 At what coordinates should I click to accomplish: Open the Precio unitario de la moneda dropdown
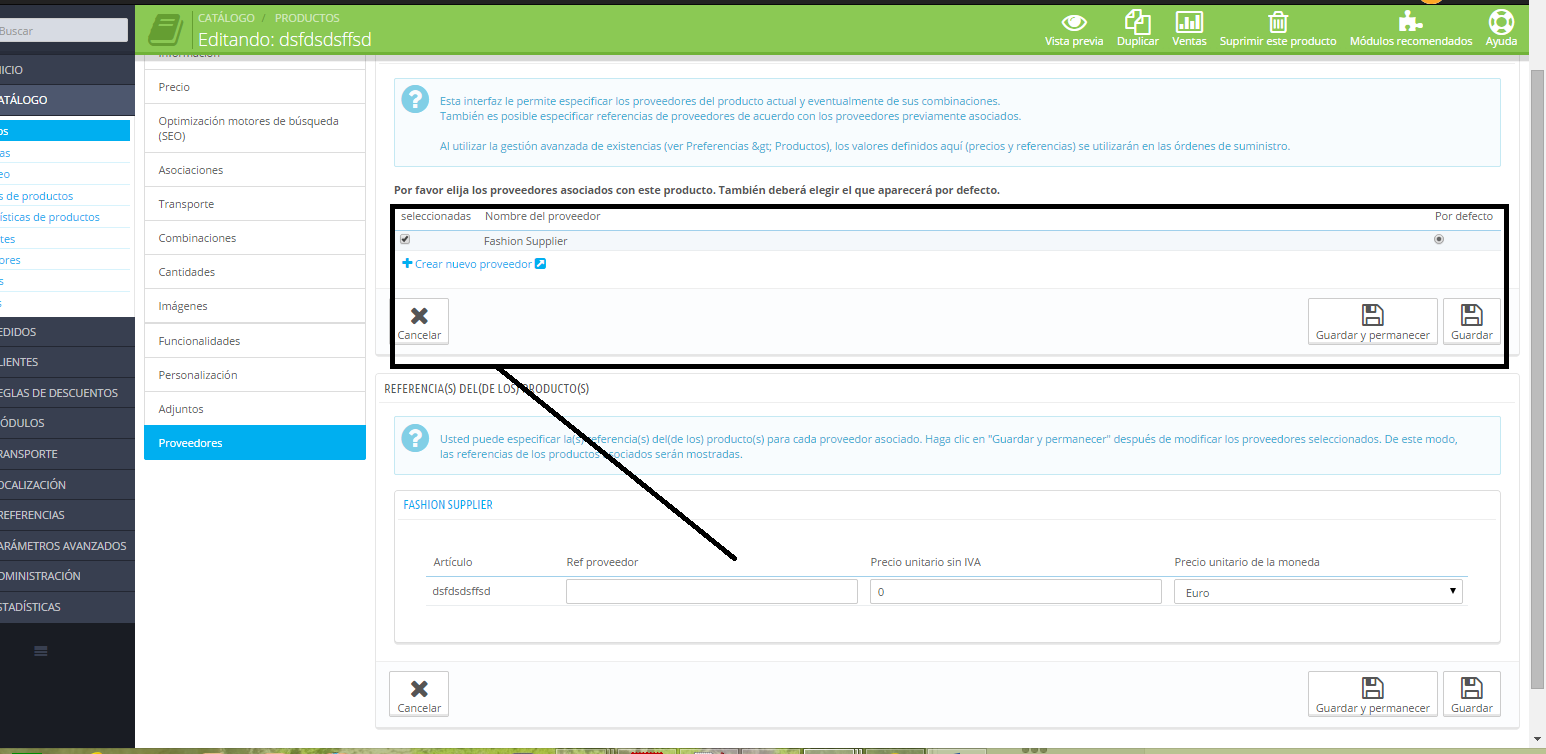(1317, 592)
